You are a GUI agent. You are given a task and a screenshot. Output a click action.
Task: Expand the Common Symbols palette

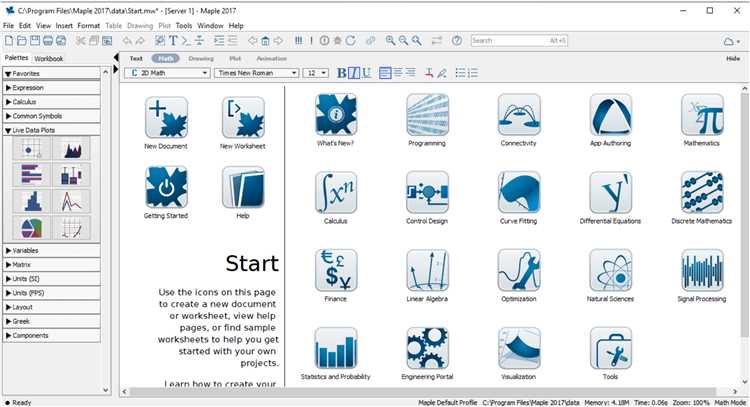[x=51, y=116]
